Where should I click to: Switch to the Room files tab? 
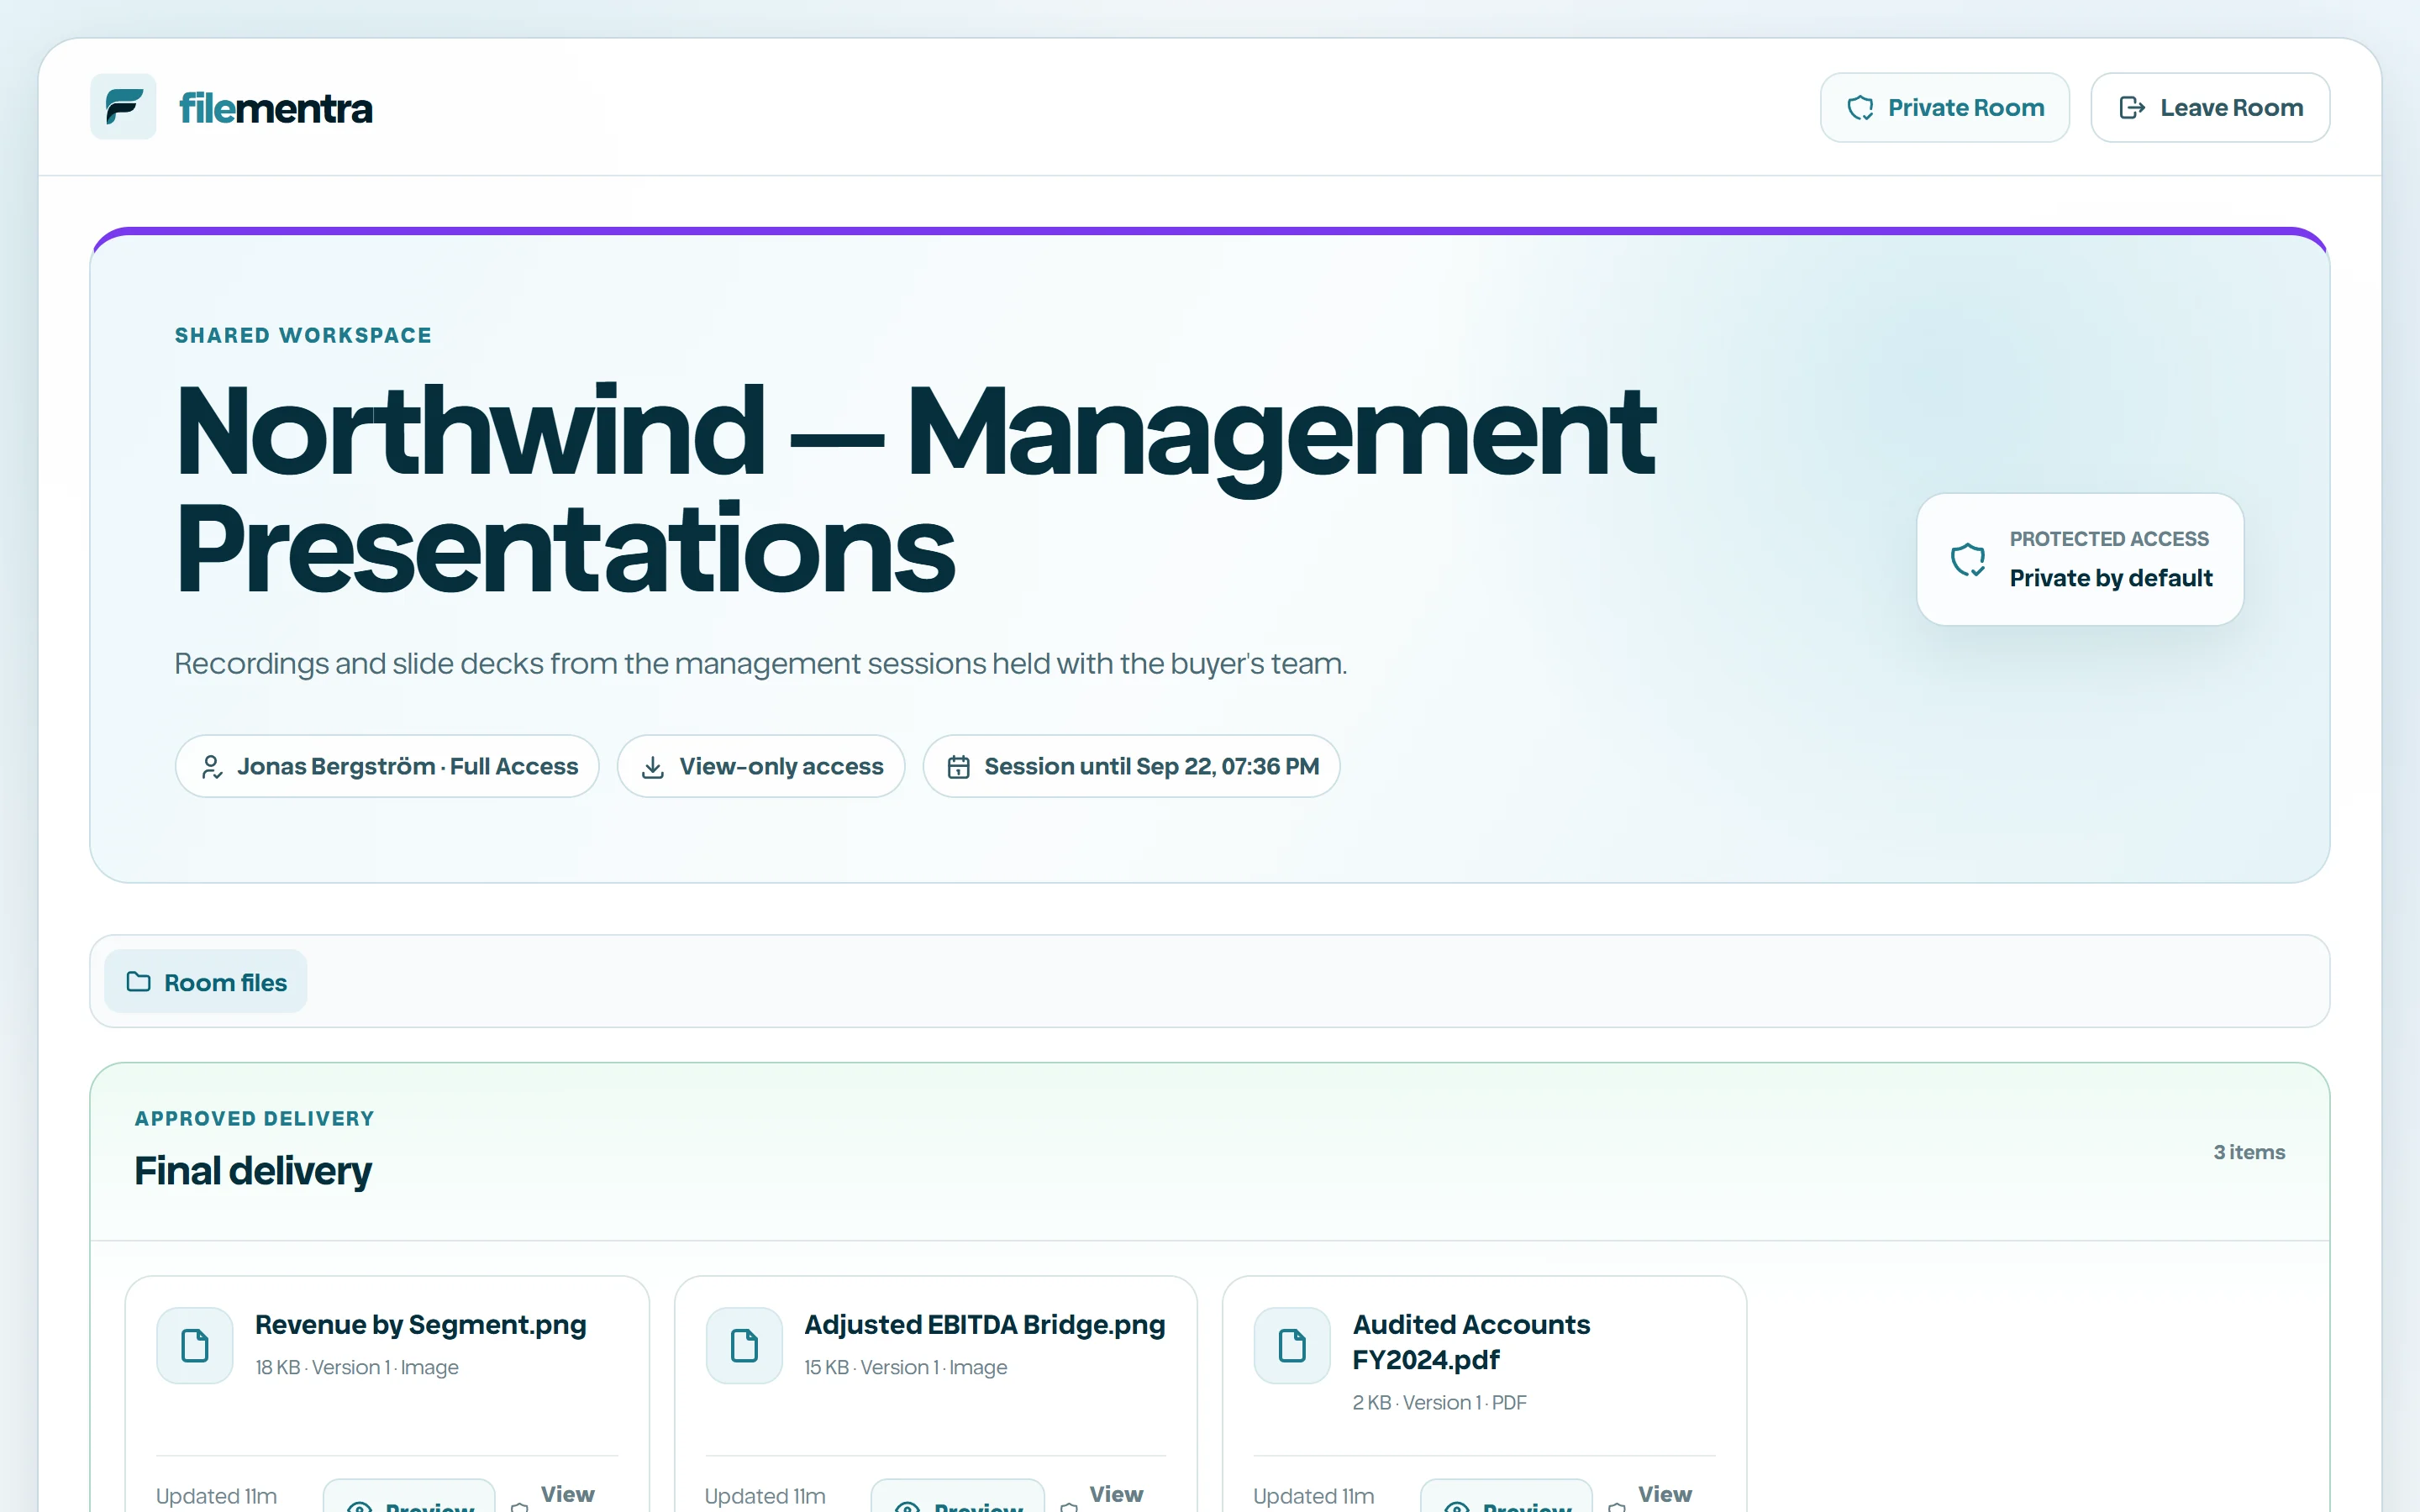click(206, 981)
